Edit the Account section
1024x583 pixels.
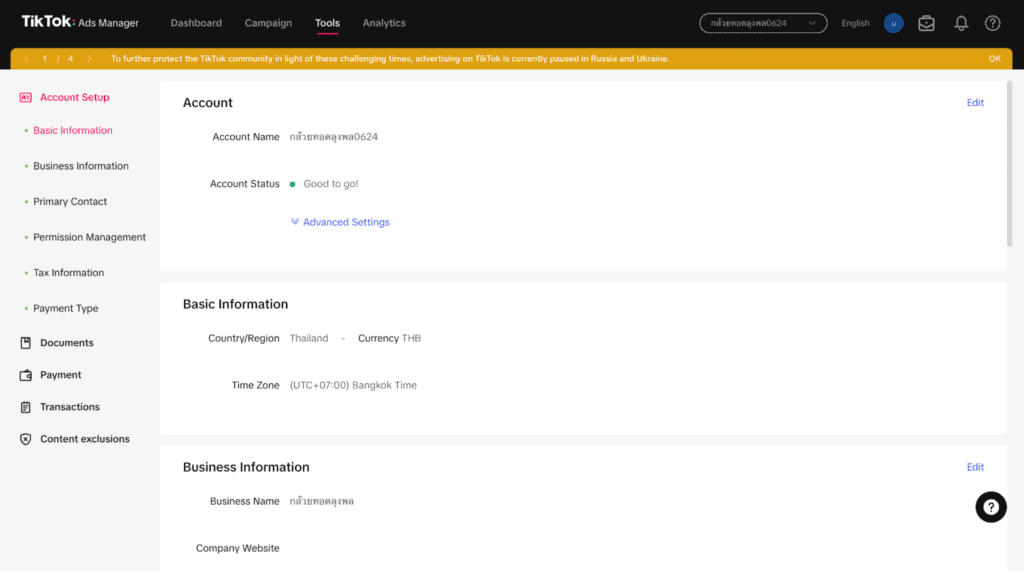pos(975,102)
